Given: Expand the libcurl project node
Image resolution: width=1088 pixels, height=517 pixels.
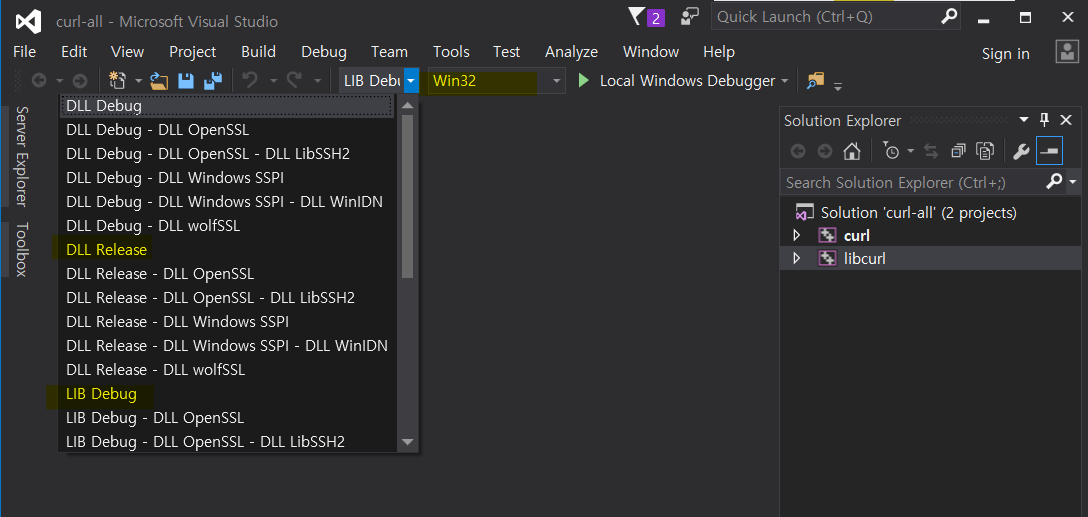Looking at the screenshot, I should click(x=797, y=259).
